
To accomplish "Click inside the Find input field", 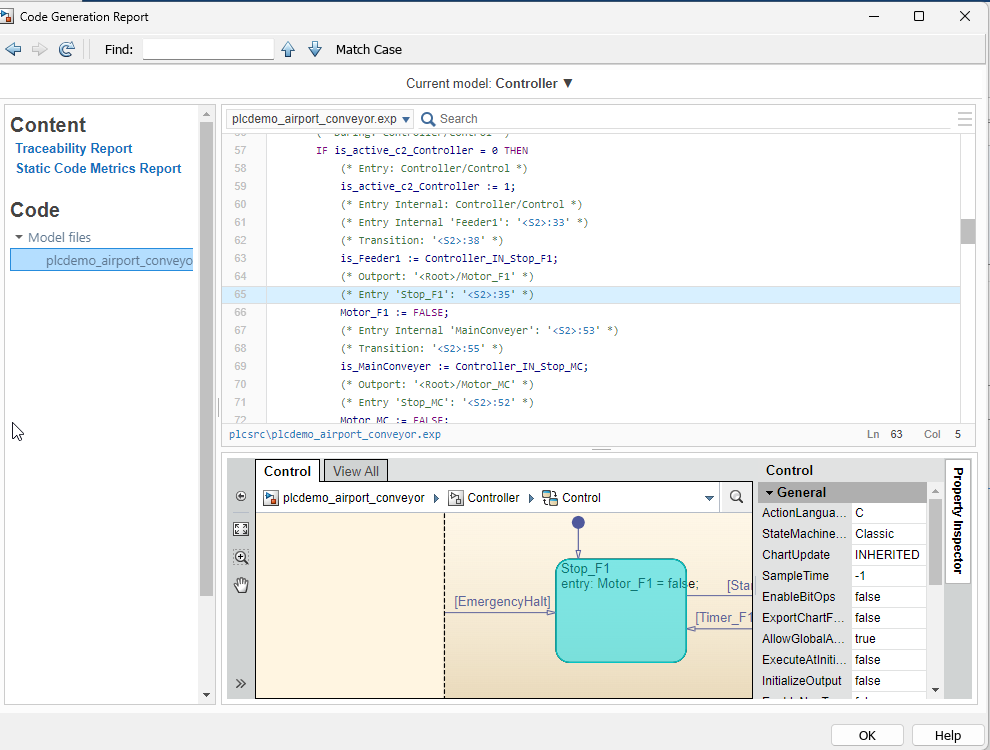I will coord(208,48).
